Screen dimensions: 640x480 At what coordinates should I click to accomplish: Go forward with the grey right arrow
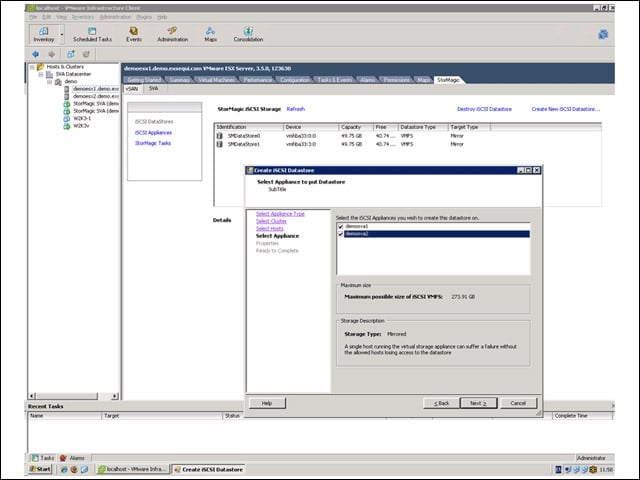[51, 54]
